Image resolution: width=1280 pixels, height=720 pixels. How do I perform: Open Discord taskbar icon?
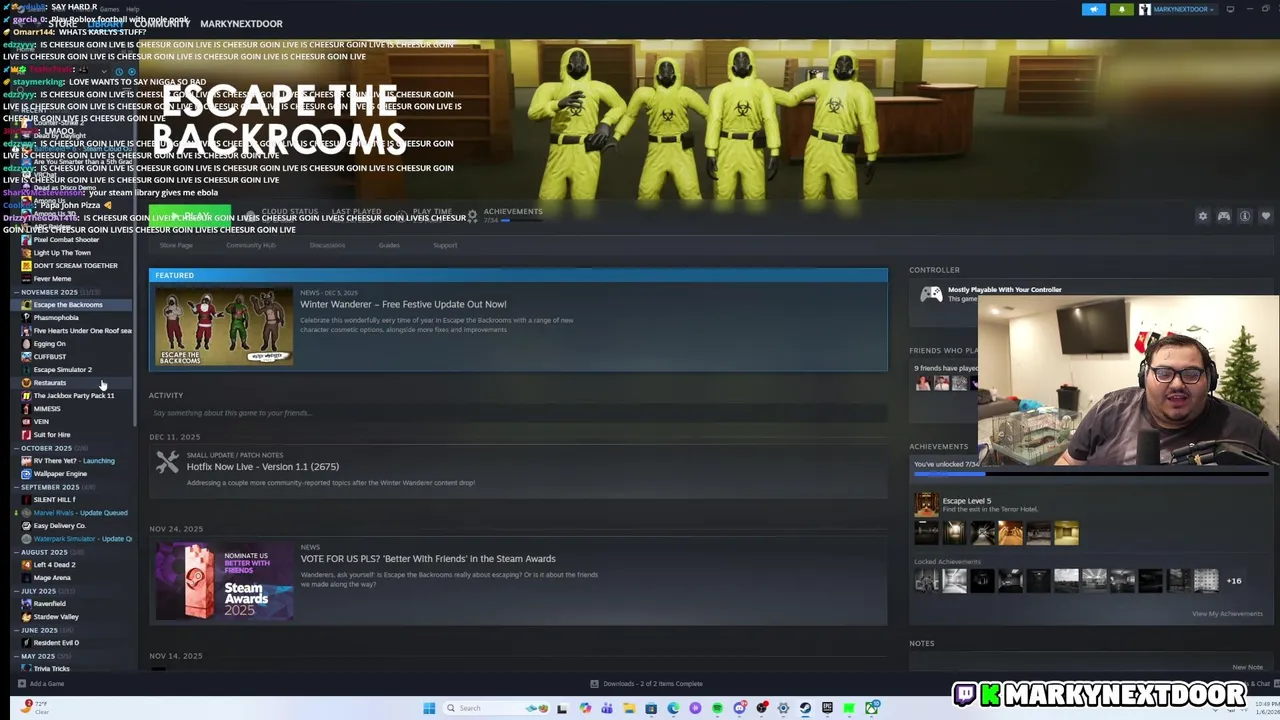(739, 708)
